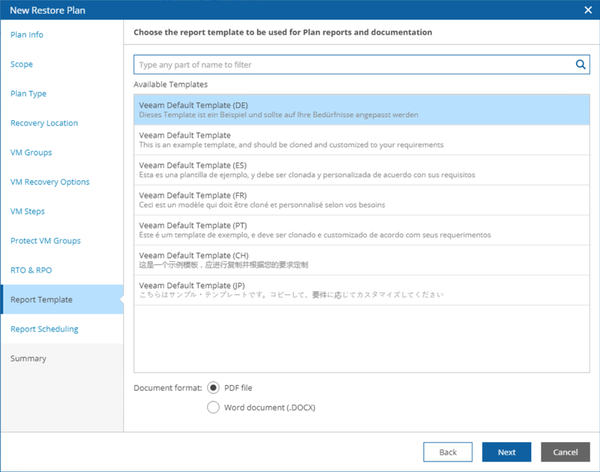
Task: Switch to Plan Type step
Action: pyautogui.click(x=27, y=94)
